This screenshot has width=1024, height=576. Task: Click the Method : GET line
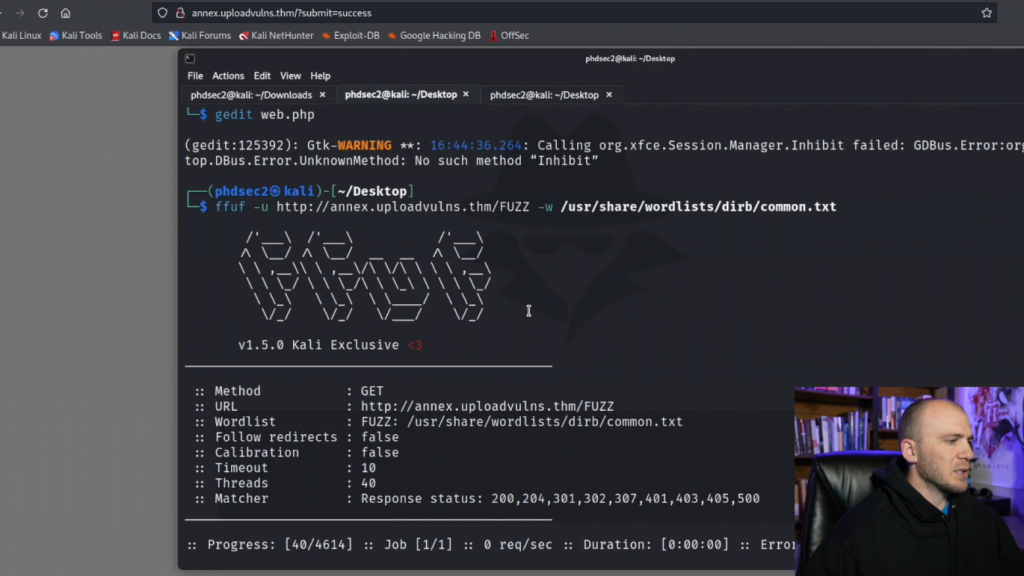point(289,391)
